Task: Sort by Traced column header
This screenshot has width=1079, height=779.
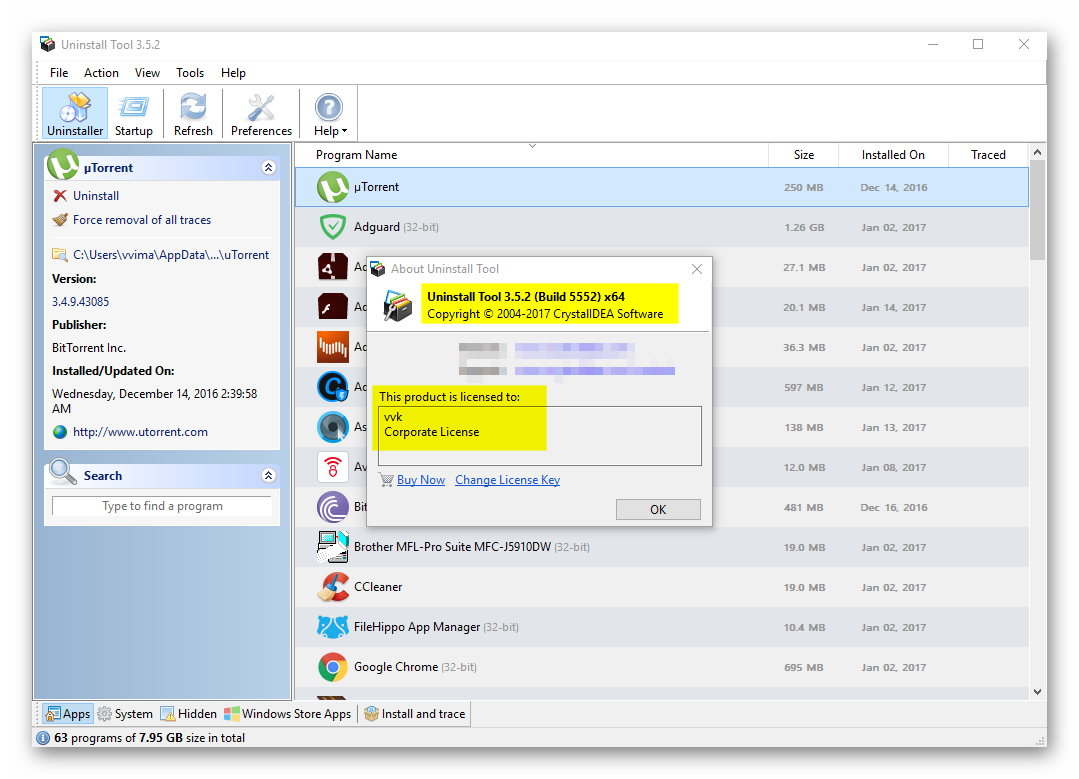Action: [988, 155]
